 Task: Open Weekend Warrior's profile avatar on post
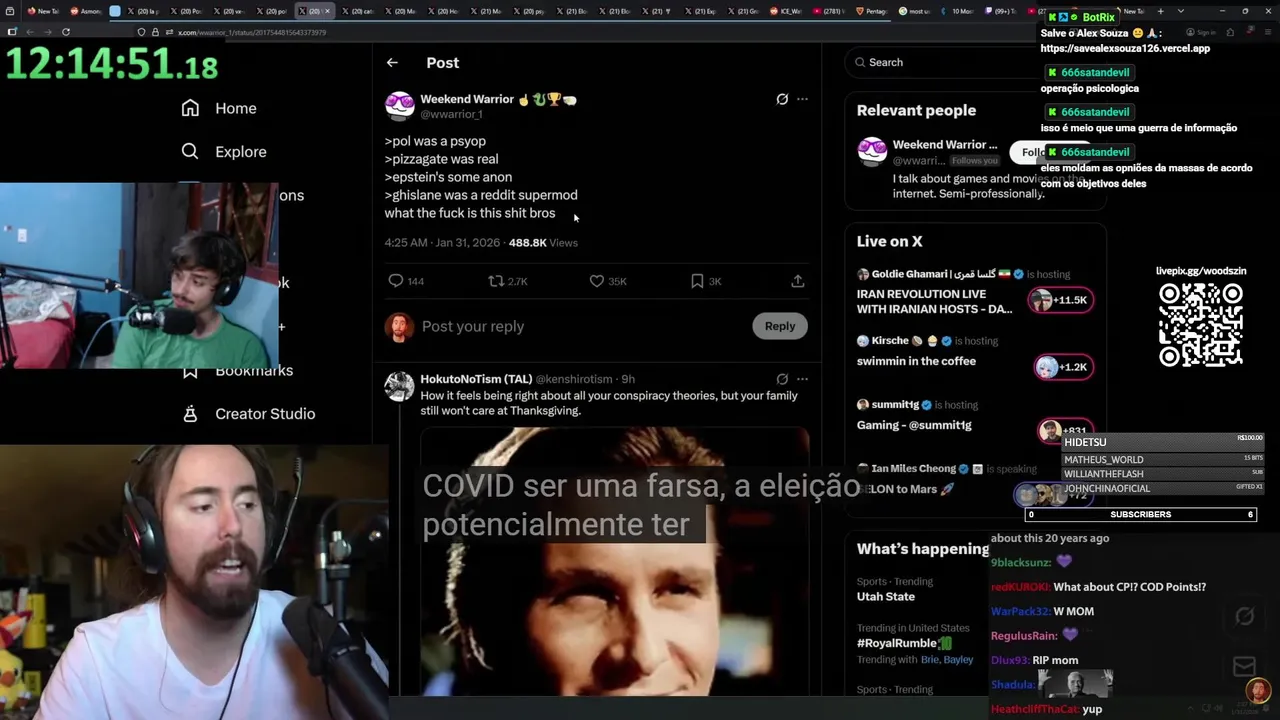(399, 106)
